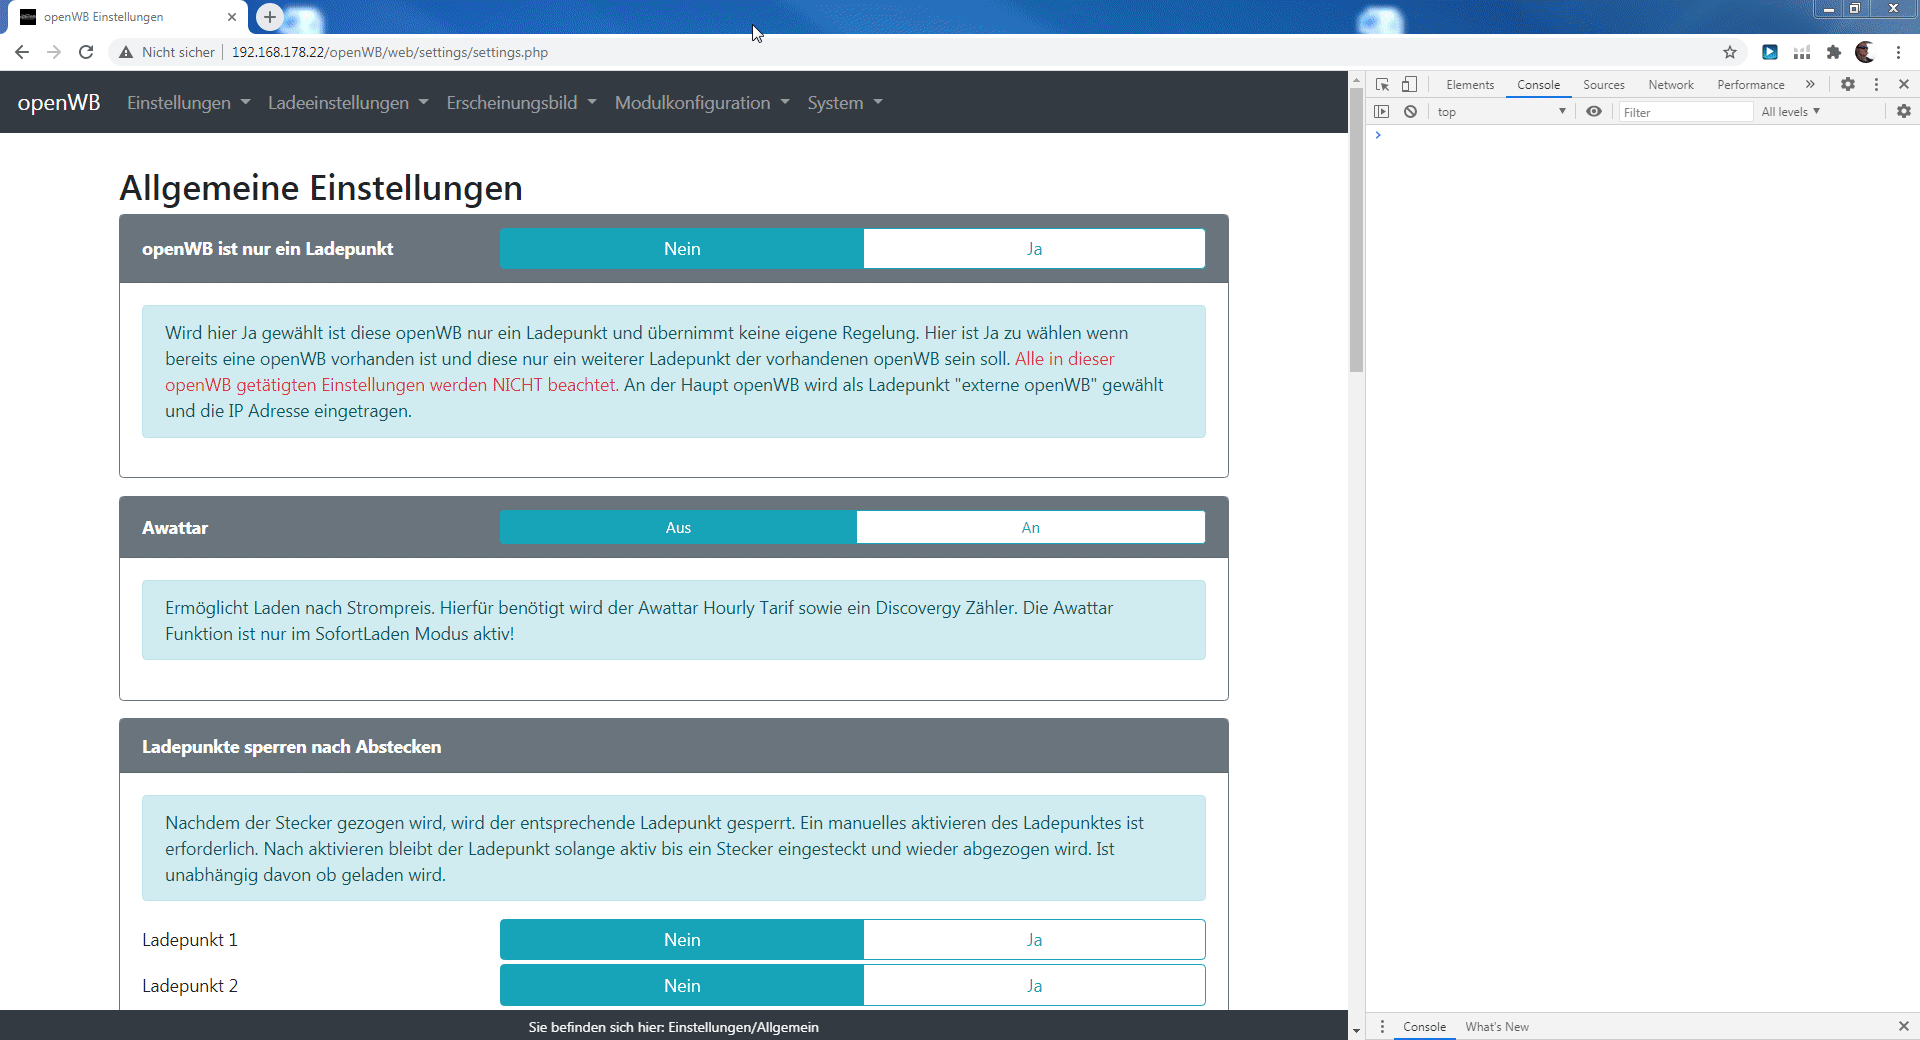
Task: Click the live expression eye icon
Action: click(1594, 112)
